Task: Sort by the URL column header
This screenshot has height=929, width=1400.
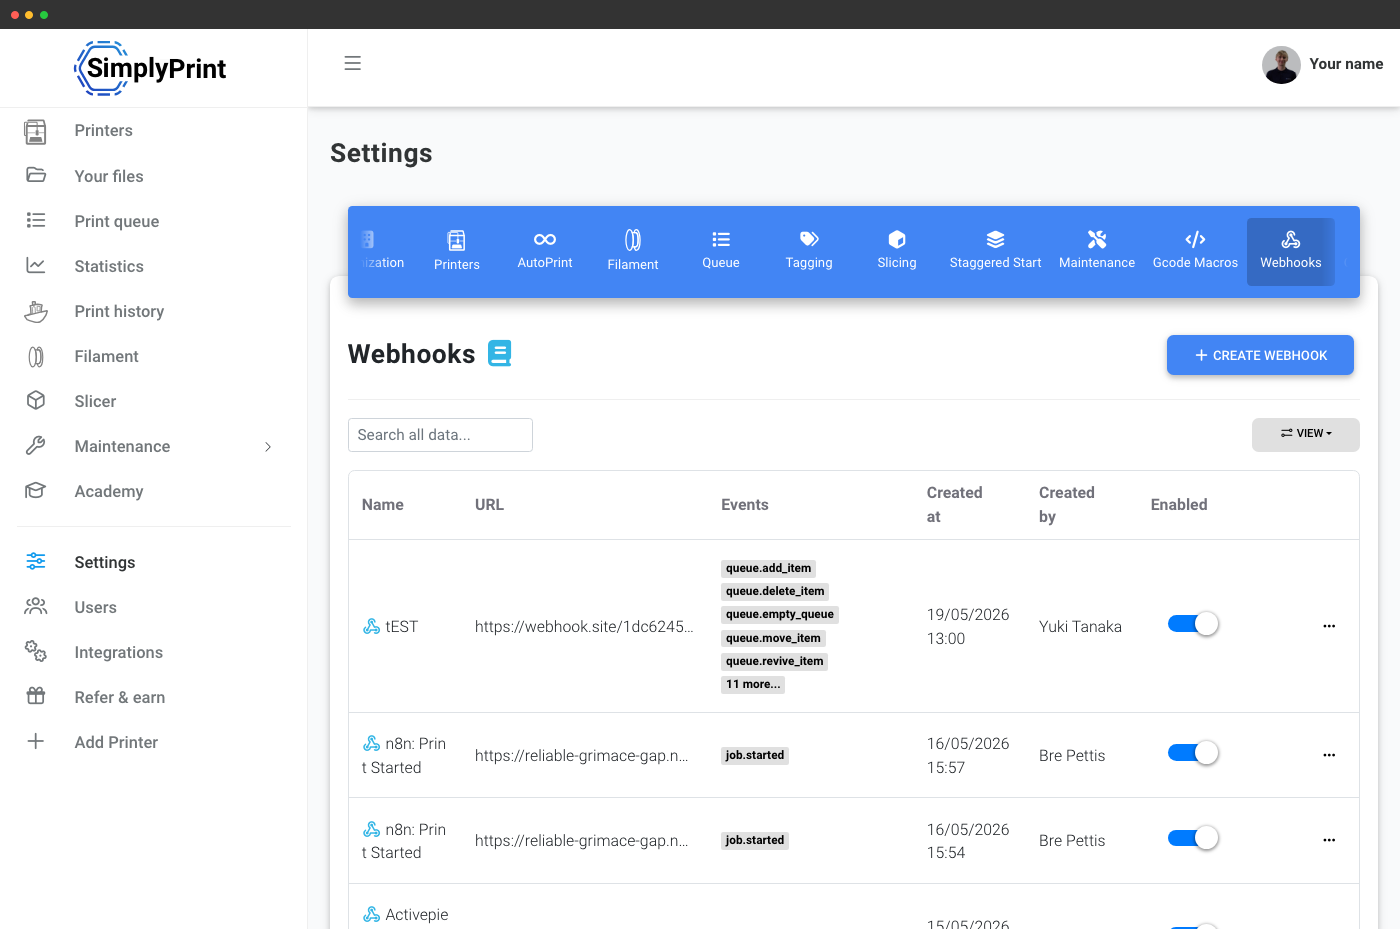Action: coord(489,505)
